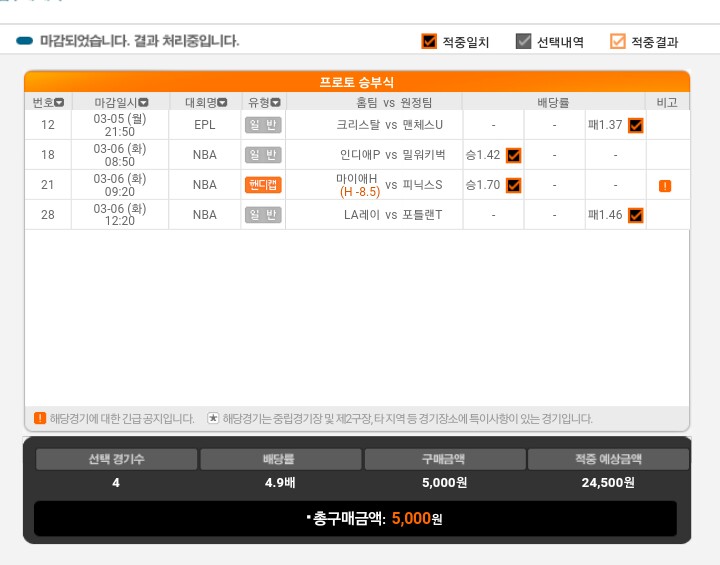Select the 프로토 승부식 header tab
The width and height of the screenshot is (720, 565).
click(x=357, y=82)
